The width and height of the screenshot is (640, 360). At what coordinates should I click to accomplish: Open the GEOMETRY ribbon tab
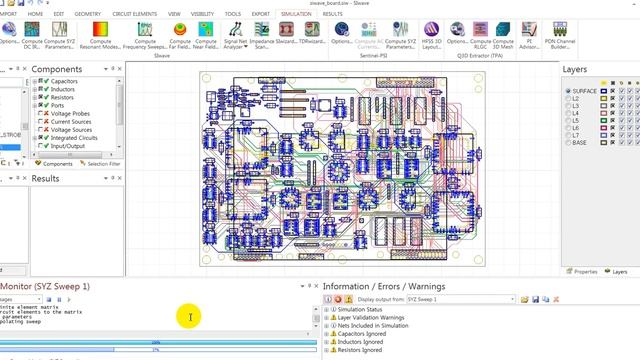coord(88,14)
